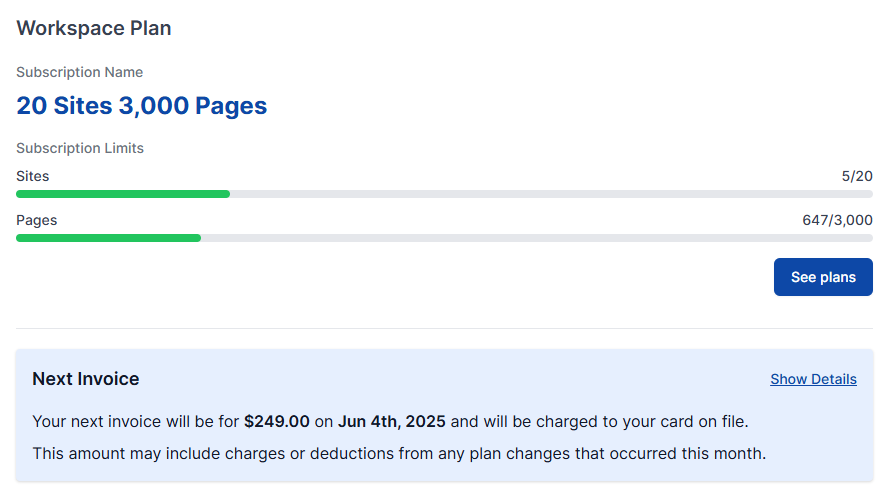Click the See plans button
Viewport: 885px width, 495px height.
pyautogui.click(x=822, y=277)
